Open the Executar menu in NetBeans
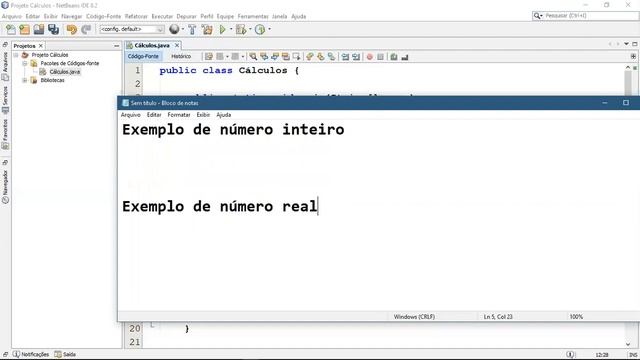 pos(162,16)
